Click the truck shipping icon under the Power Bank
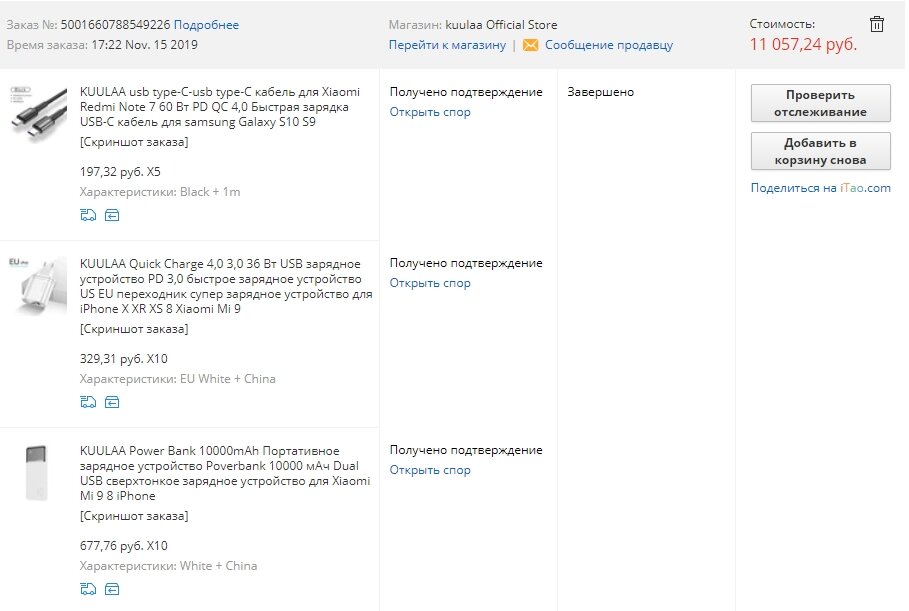This screenshot has height=611, width=909. coord(88,590)
